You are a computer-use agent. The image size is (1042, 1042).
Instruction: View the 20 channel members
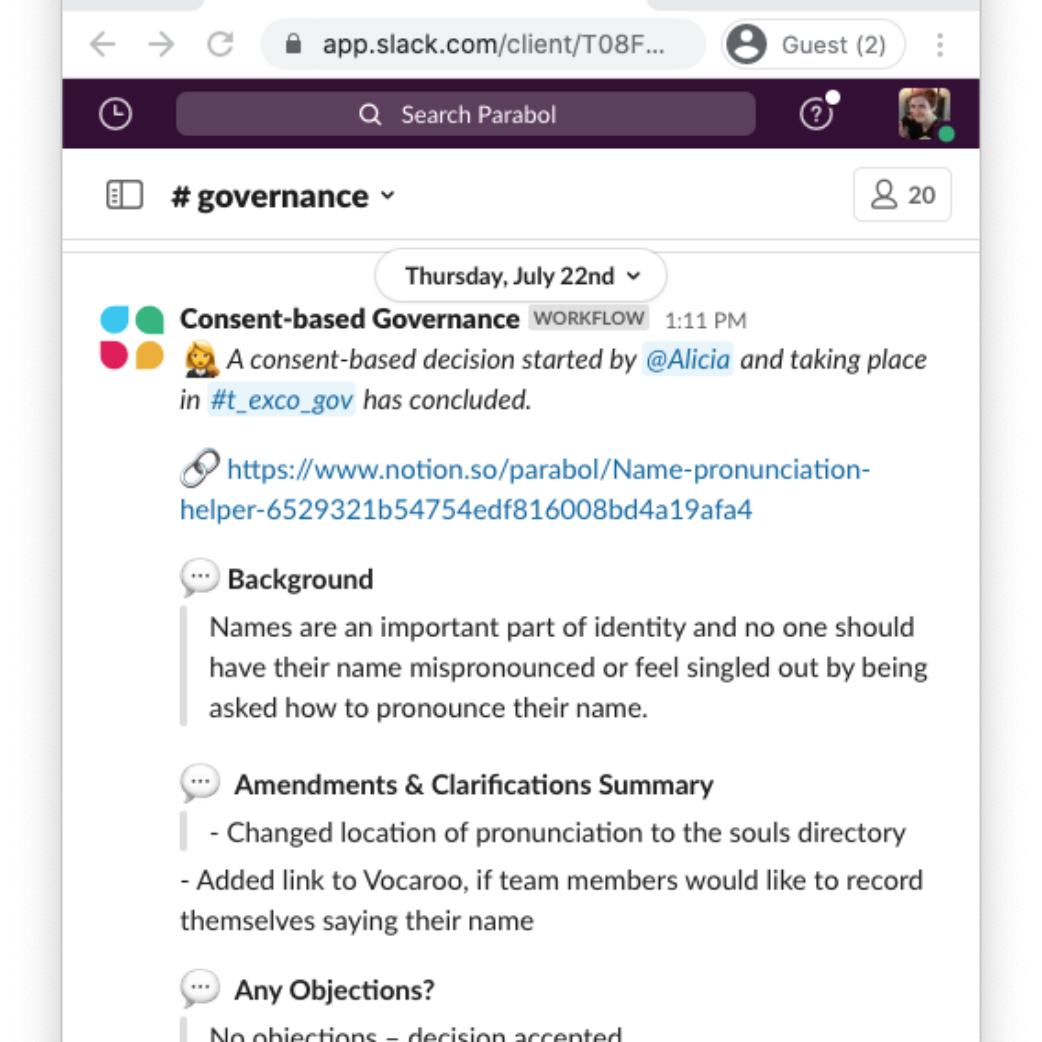902,195
